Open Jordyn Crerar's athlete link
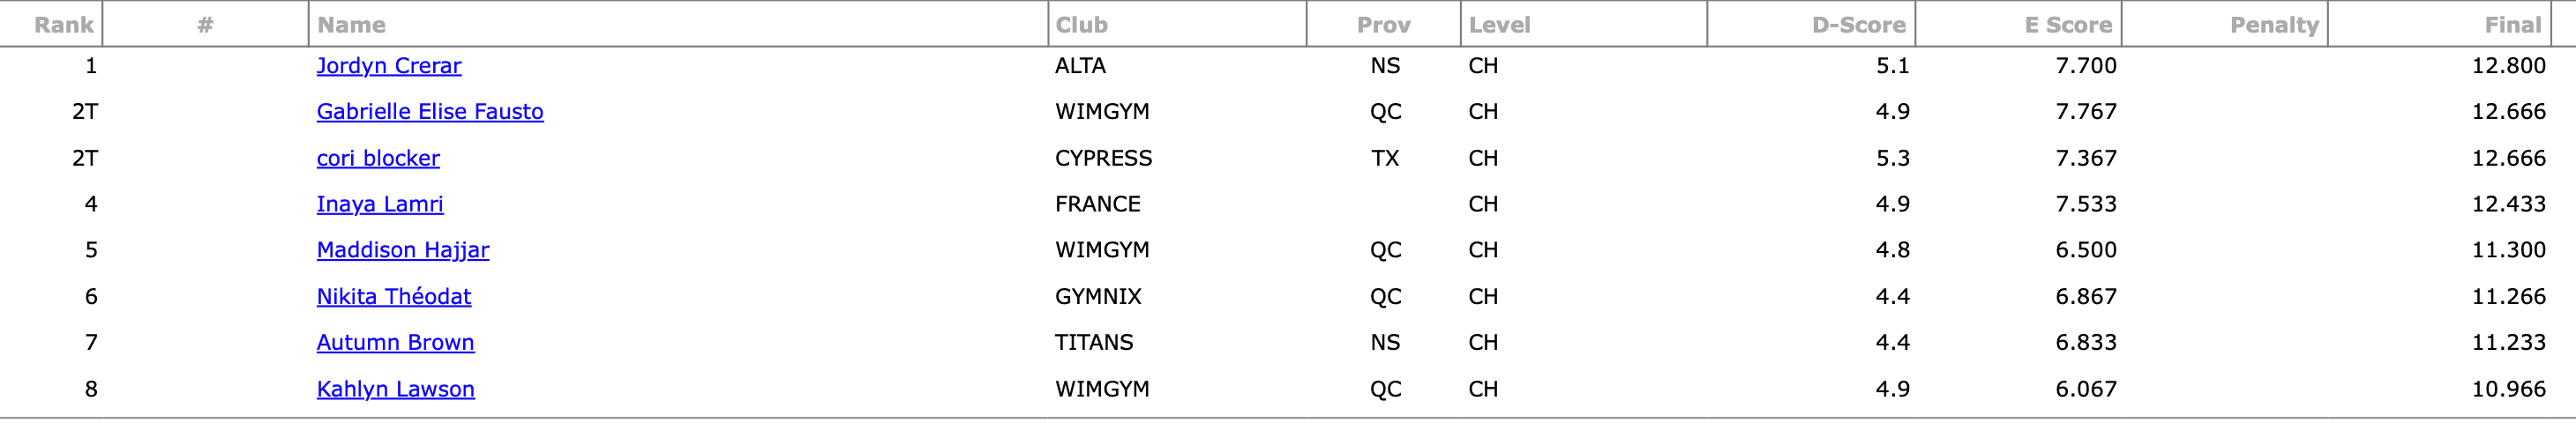This screenshot has height=423, width=2576. pos(389,66)
